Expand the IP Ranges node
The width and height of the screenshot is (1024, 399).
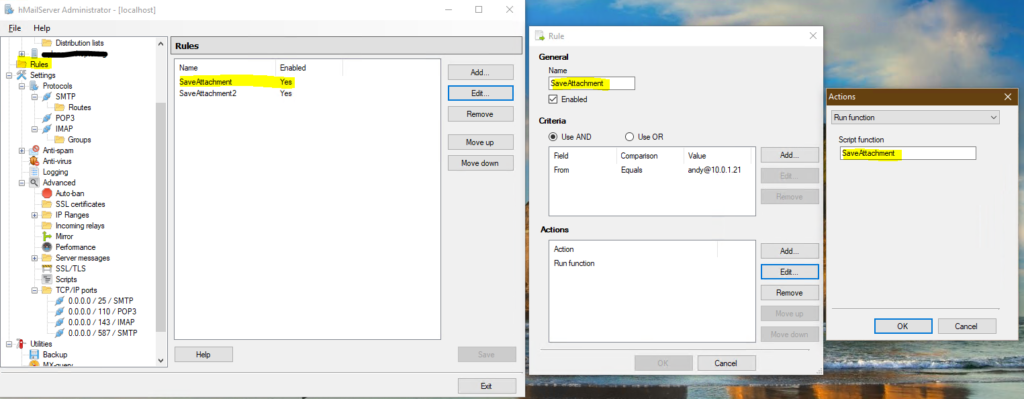click(x=34, y=215)
